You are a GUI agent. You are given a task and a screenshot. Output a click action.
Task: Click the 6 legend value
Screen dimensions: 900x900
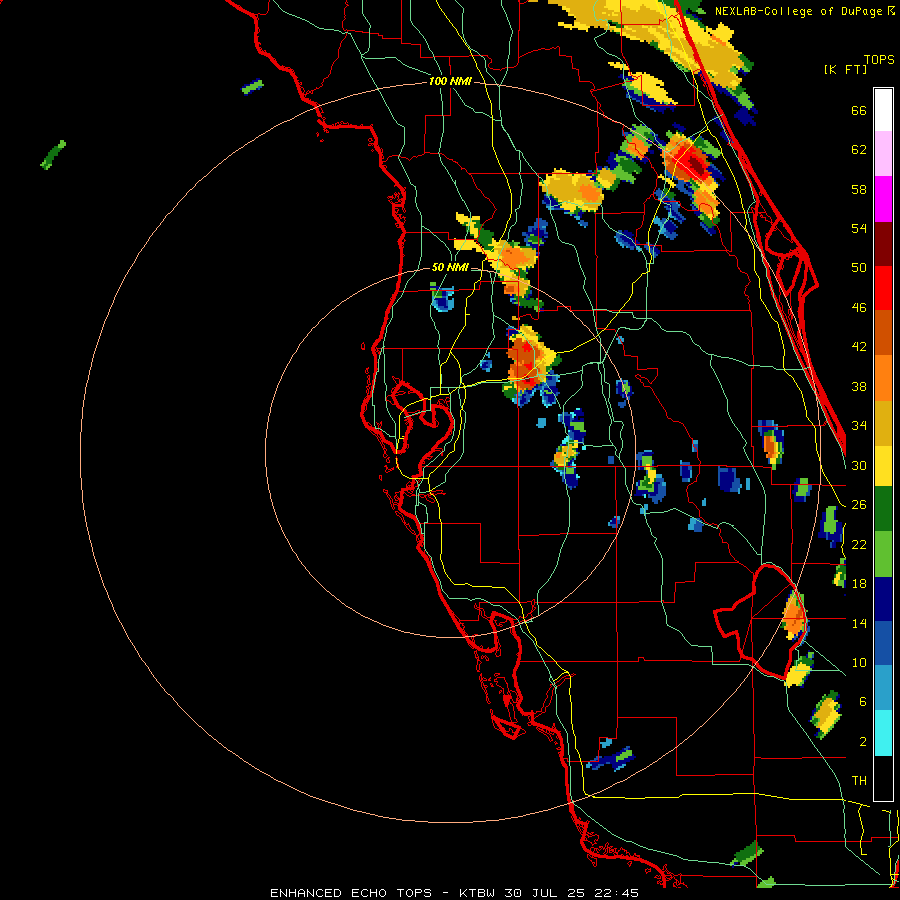[x=863, y=701]
